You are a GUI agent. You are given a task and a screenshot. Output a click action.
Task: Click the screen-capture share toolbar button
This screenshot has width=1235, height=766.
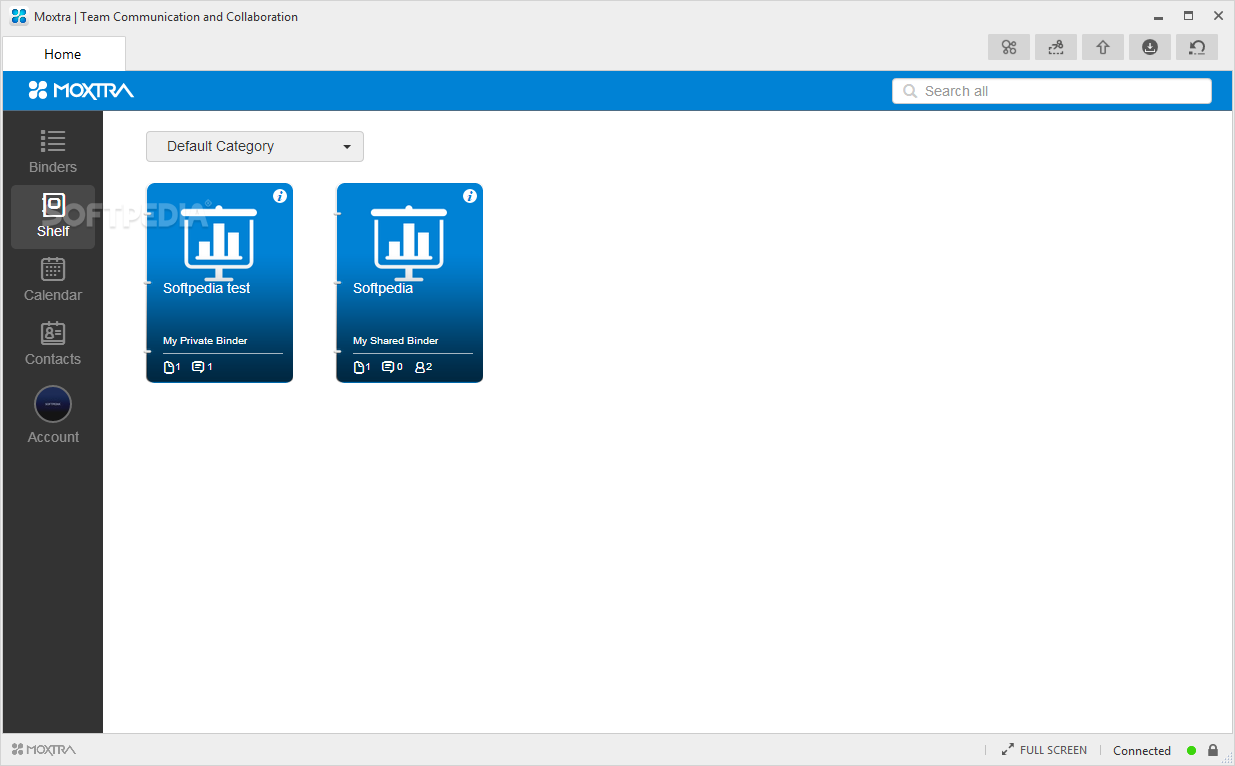[1056, 47]
